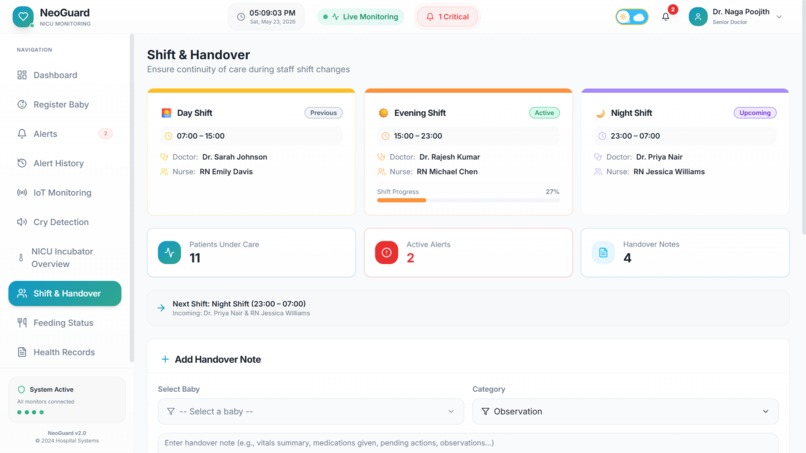Open the Category Observation dropdown
The height and width of the screenshot is (453, 806).
coord(625,411)
